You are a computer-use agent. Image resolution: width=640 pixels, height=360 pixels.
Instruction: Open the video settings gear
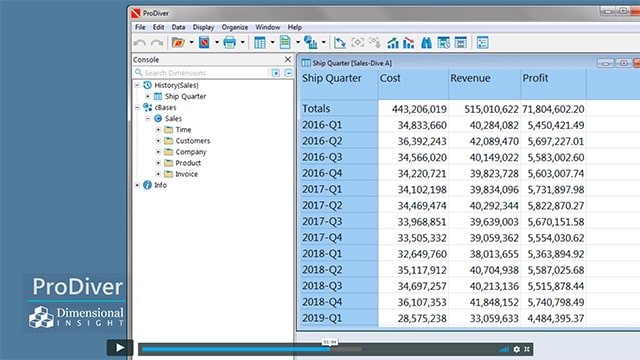[517, 349]
